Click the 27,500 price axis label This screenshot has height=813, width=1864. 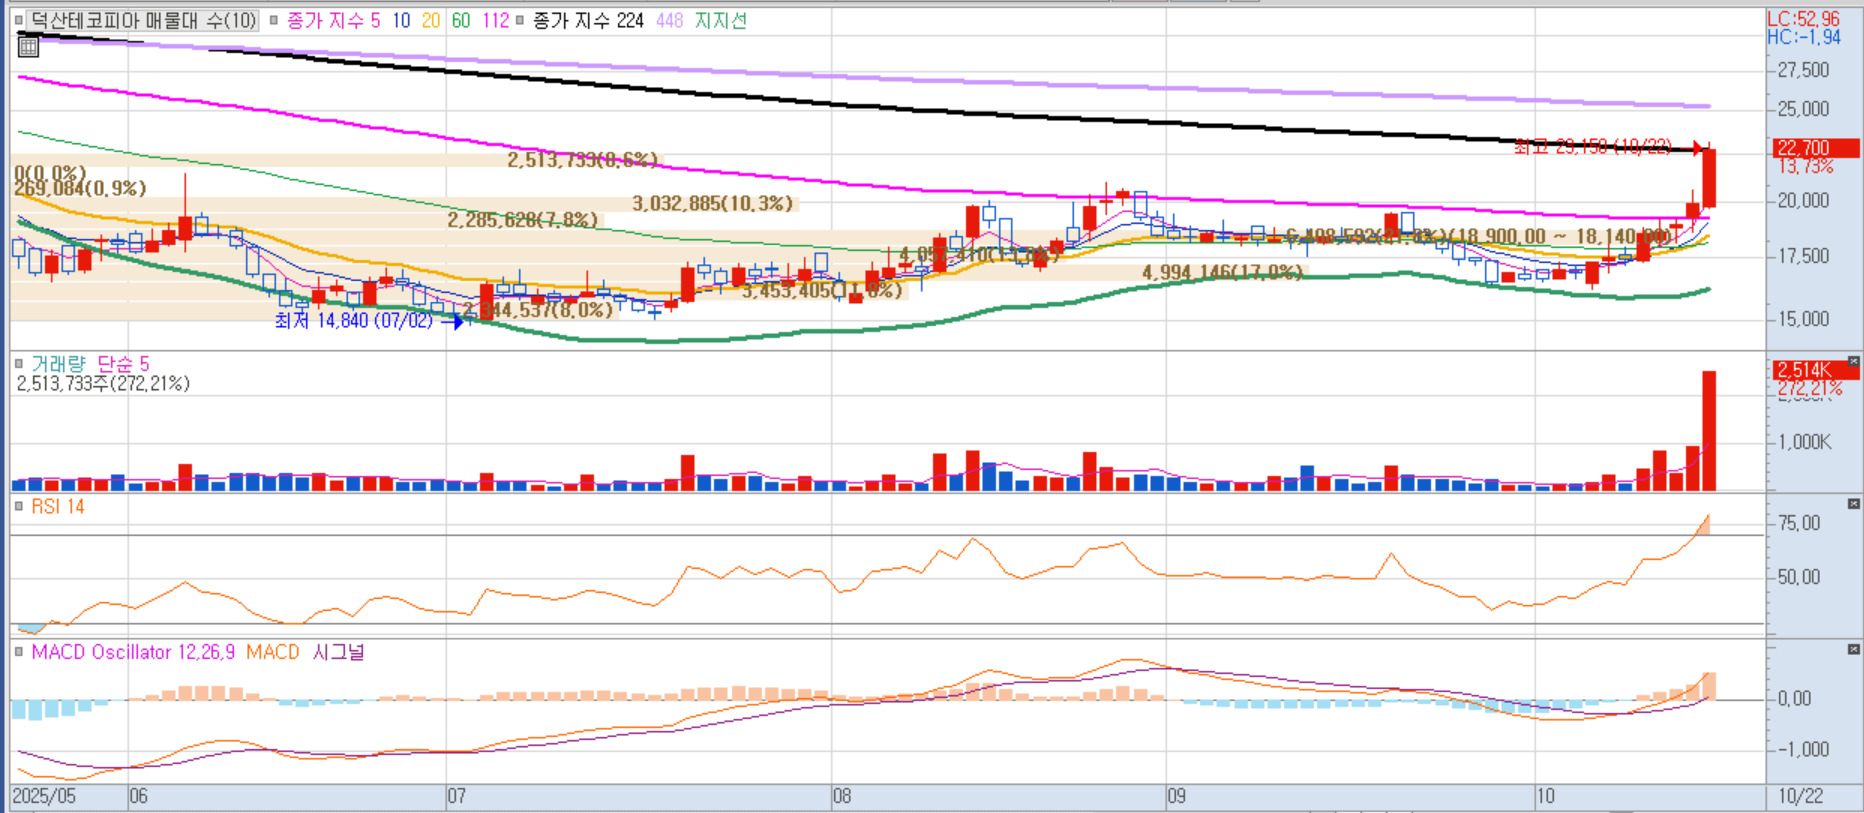click(1803, 70)
